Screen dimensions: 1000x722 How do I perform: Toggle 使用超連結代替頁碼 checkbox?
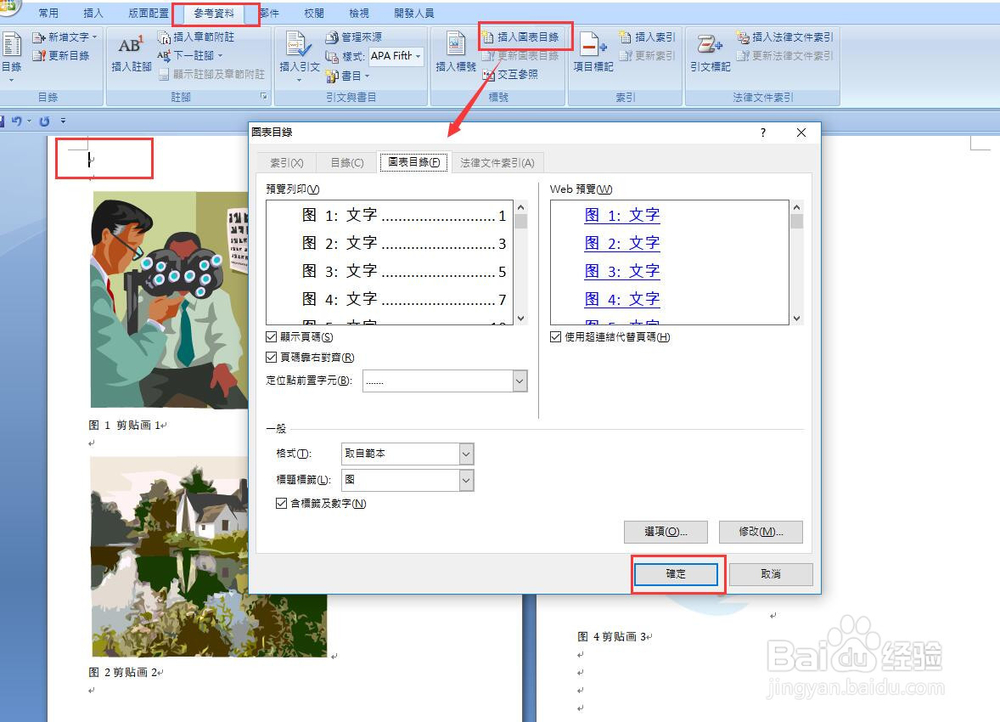(x=555, y=337)
